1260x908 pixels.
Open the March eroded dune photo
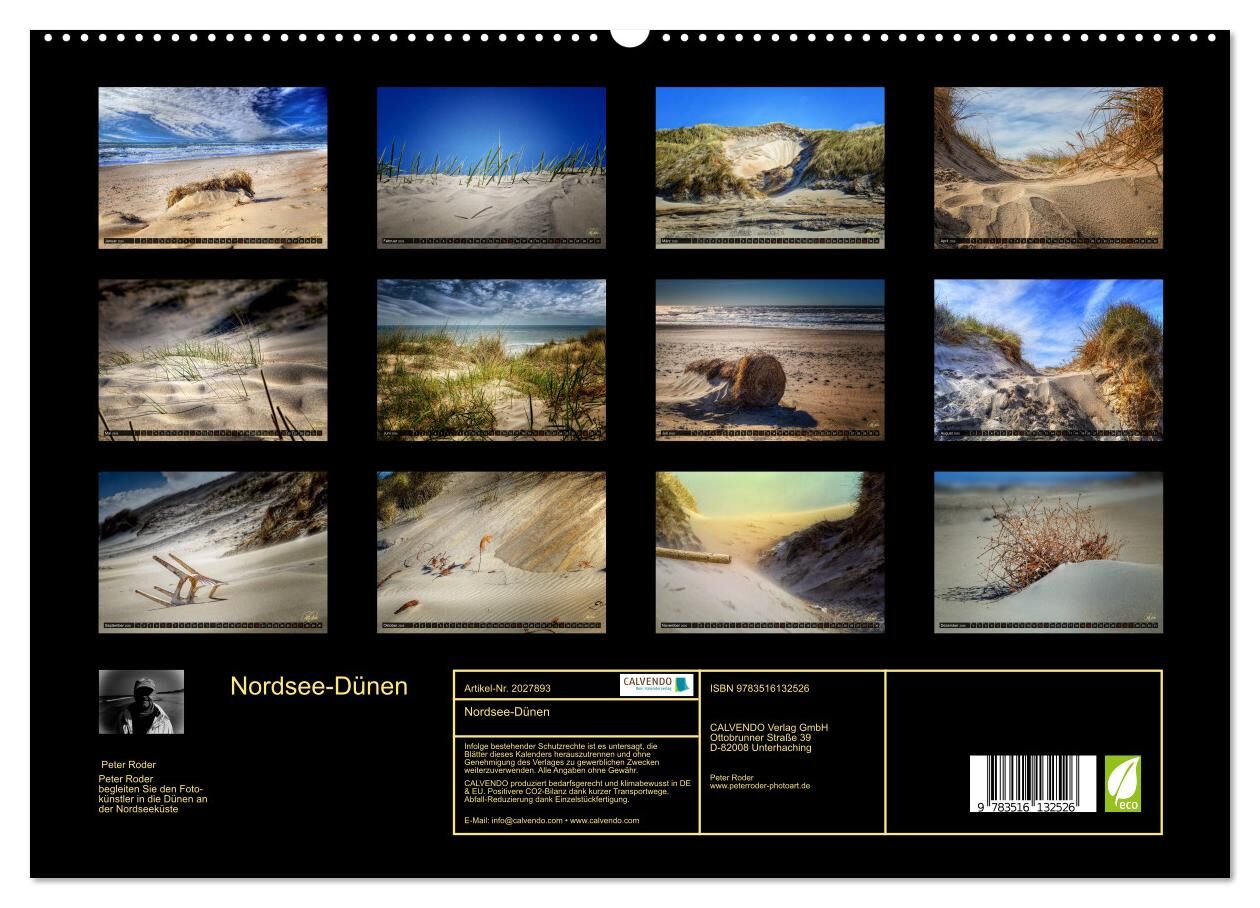coord(770,167)
